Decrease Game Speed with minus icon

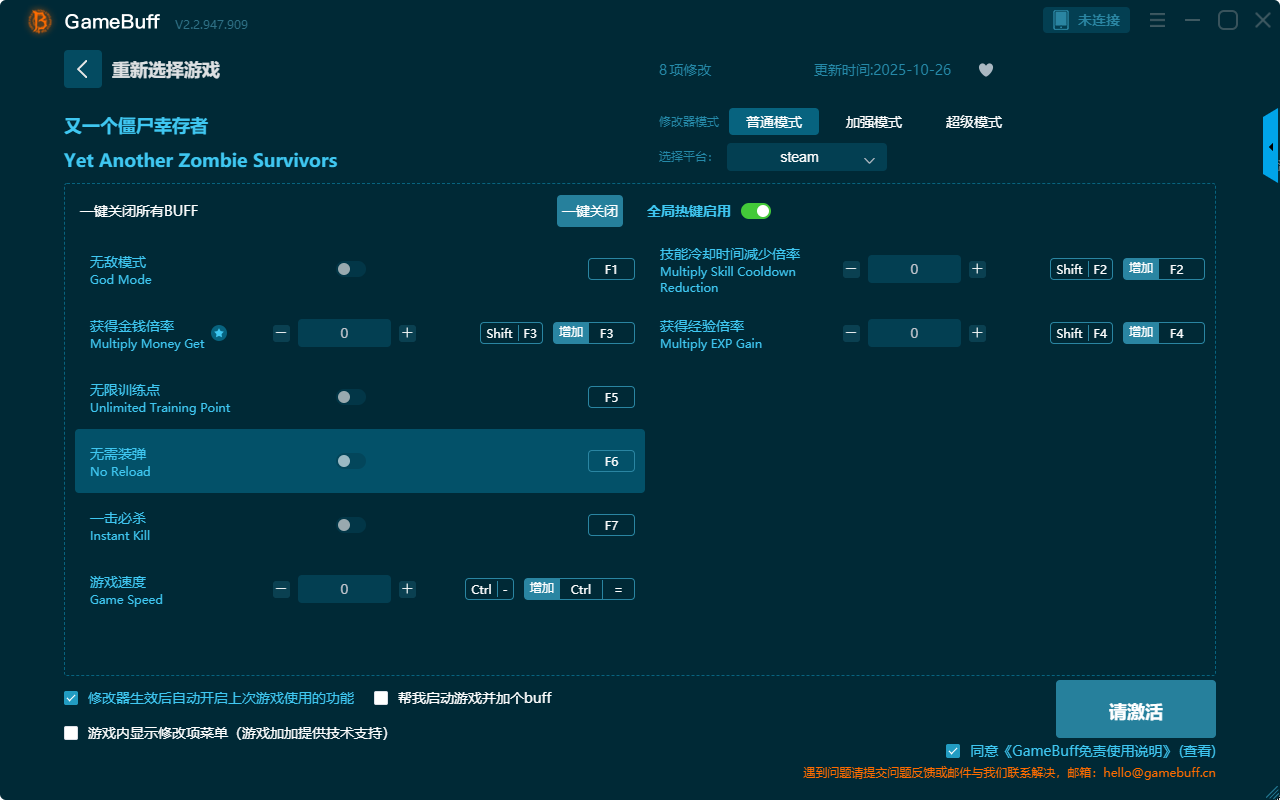tap(281, 589)
